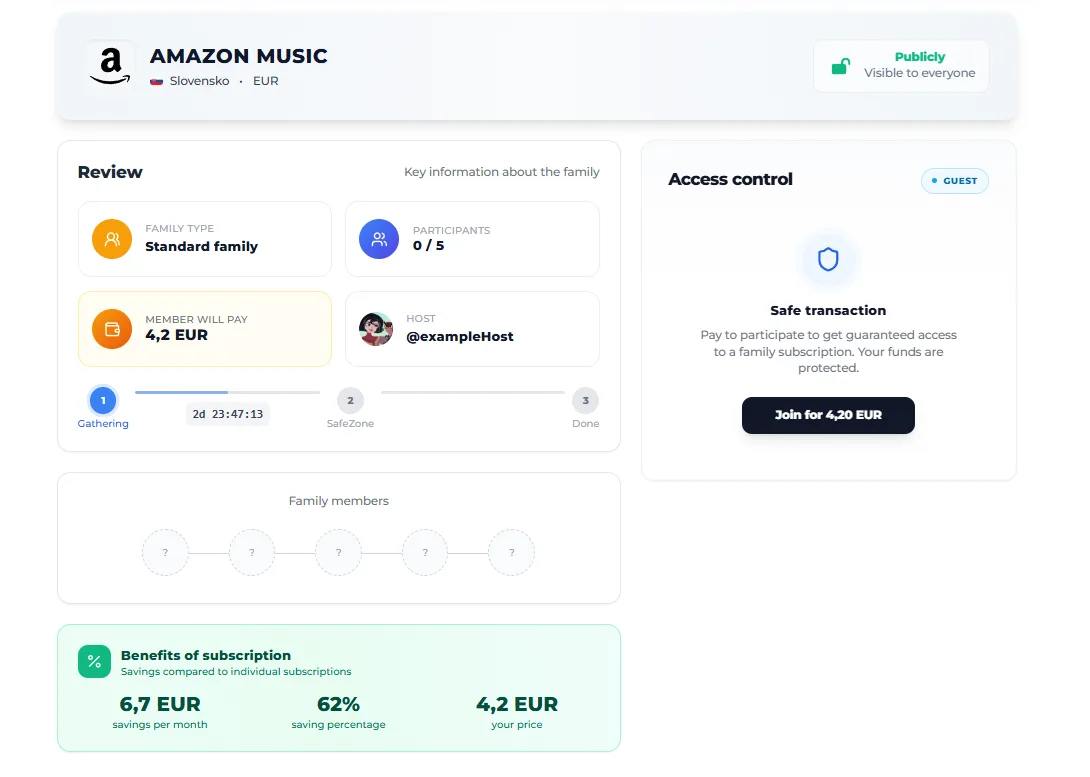Click the blue Participants icon
Image resolution: width=1090 pixels, height=777 pixels.
click(379, 239)
